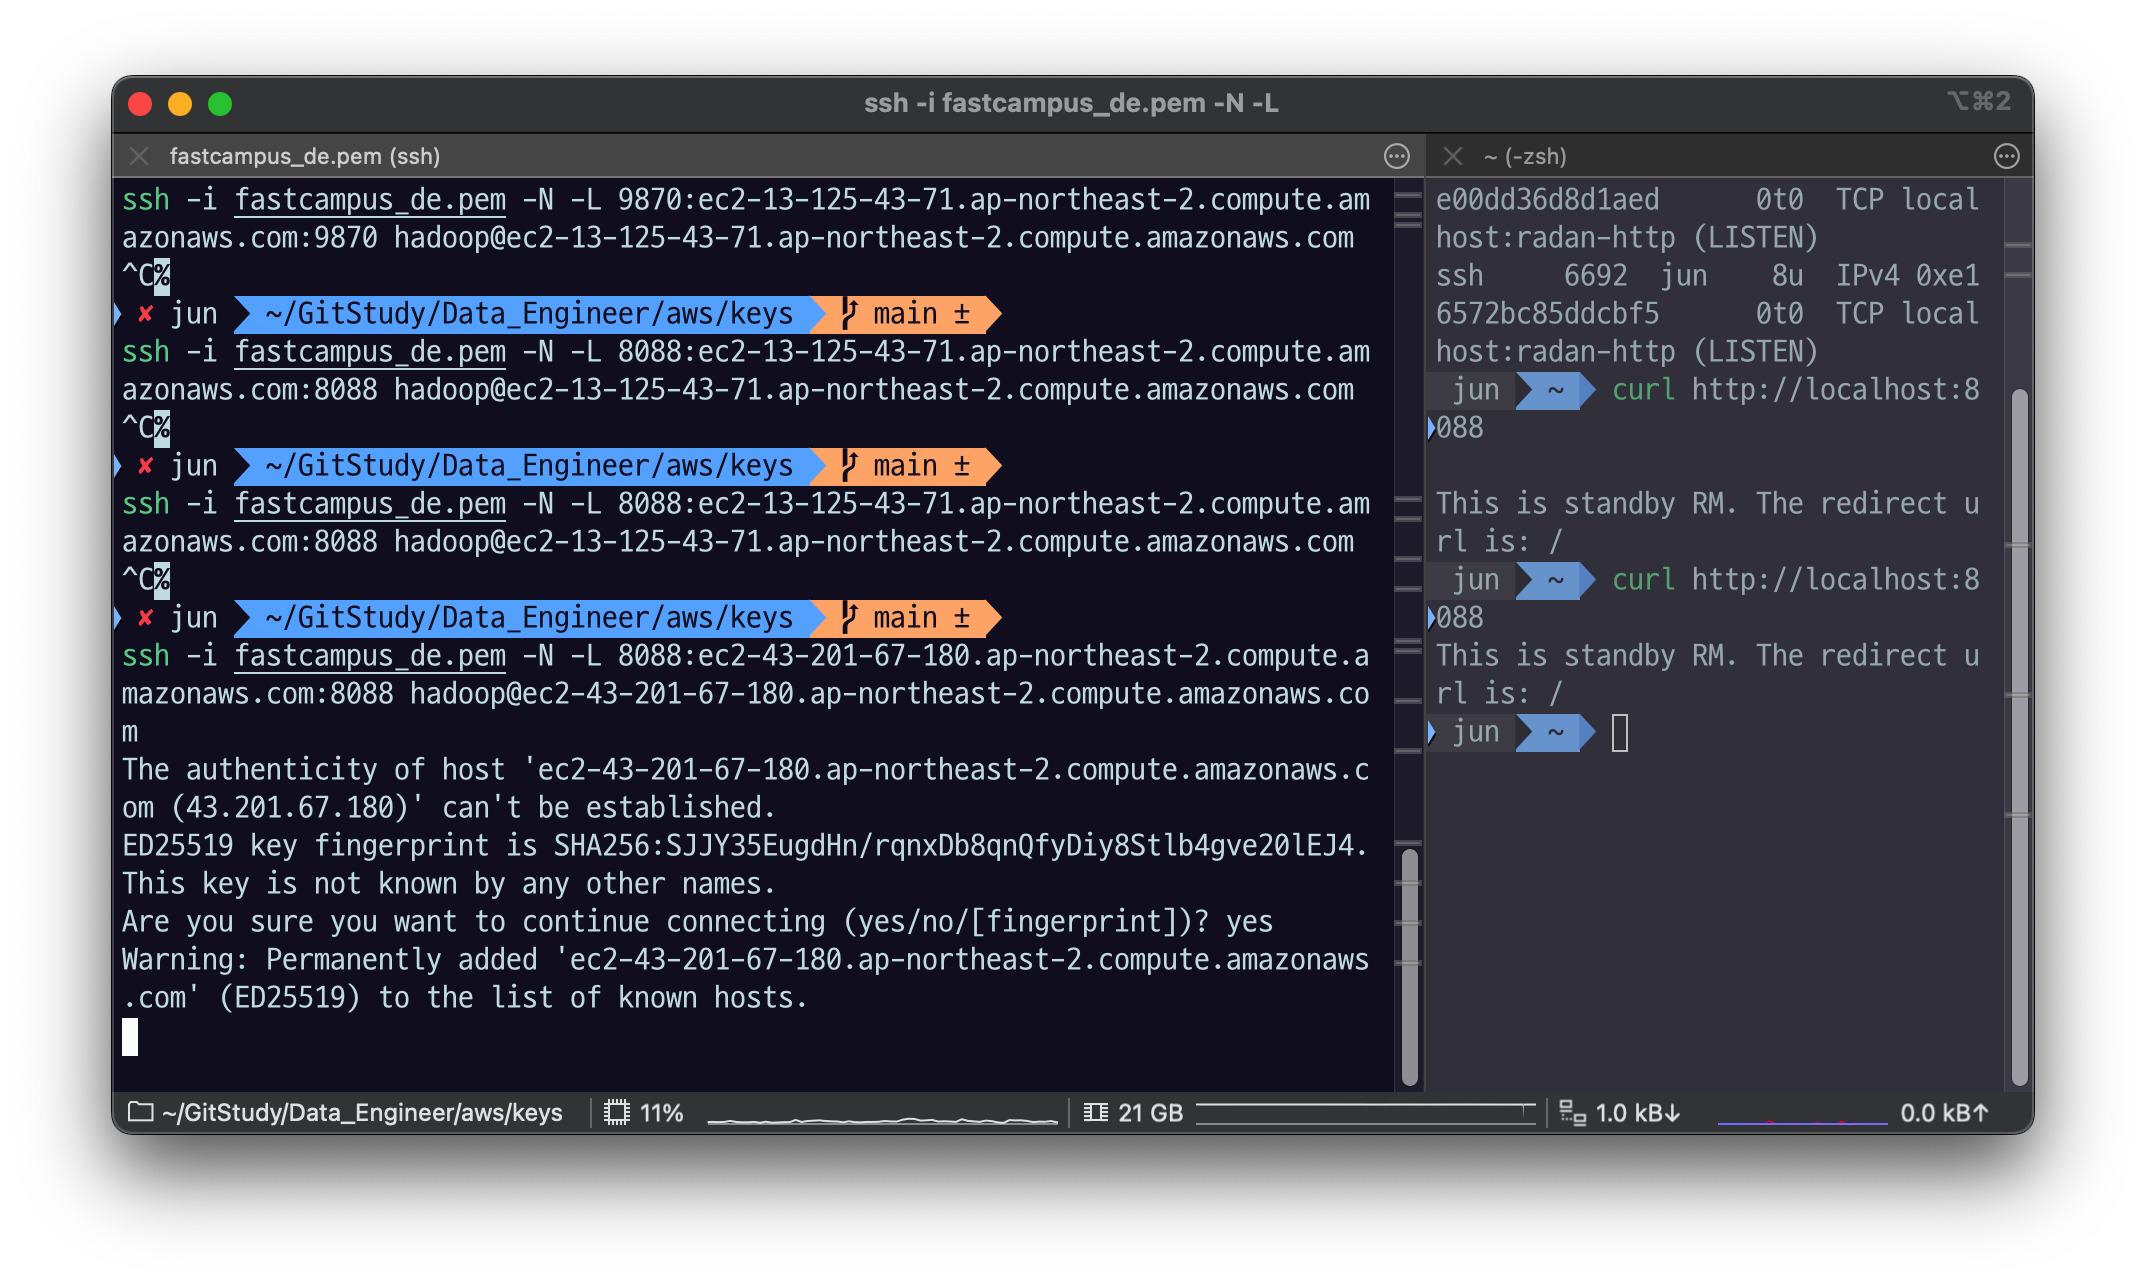The height and width of the screenshot is (1282, 2146).
Task: Click the network icon beside 1.0 kB
Action: [1572, 1112]
